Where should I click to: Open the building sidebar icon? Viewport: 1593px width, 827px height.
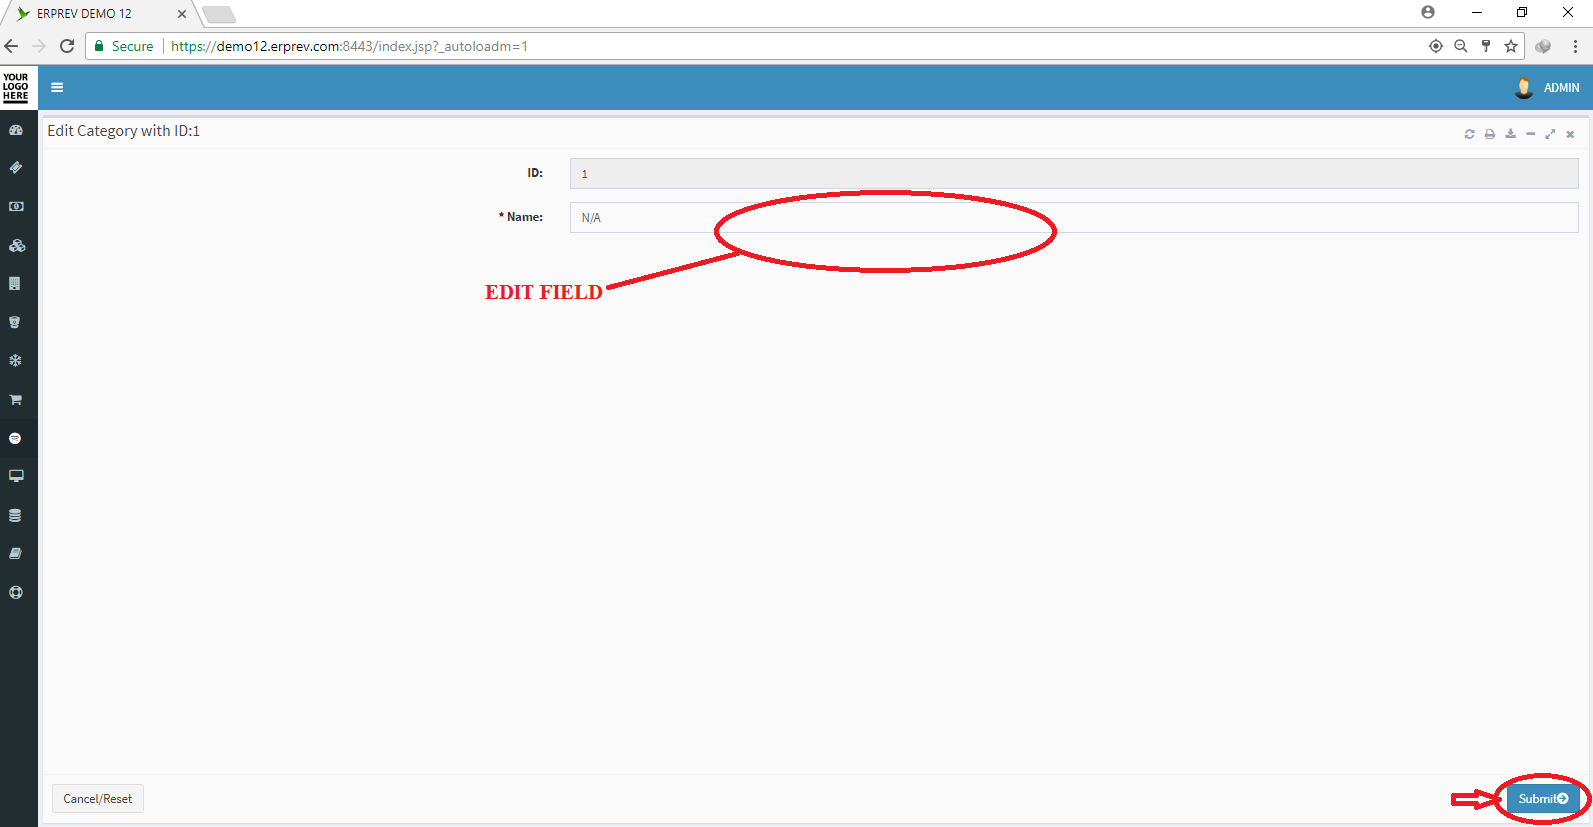(15, 284)
